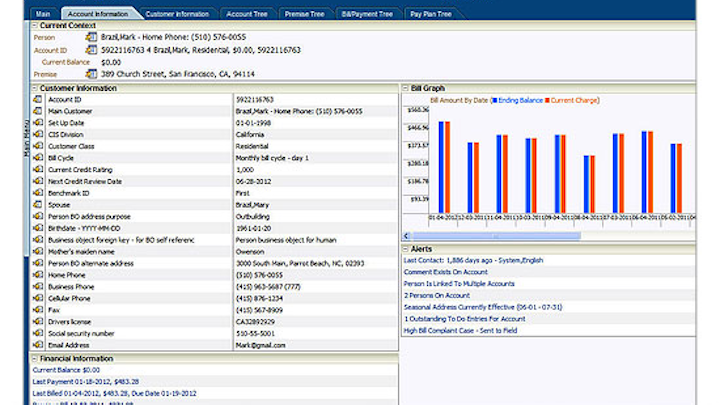Collapse the Alerts section
720x405 pixels.
pyautogui.click(x=405, y=249)
